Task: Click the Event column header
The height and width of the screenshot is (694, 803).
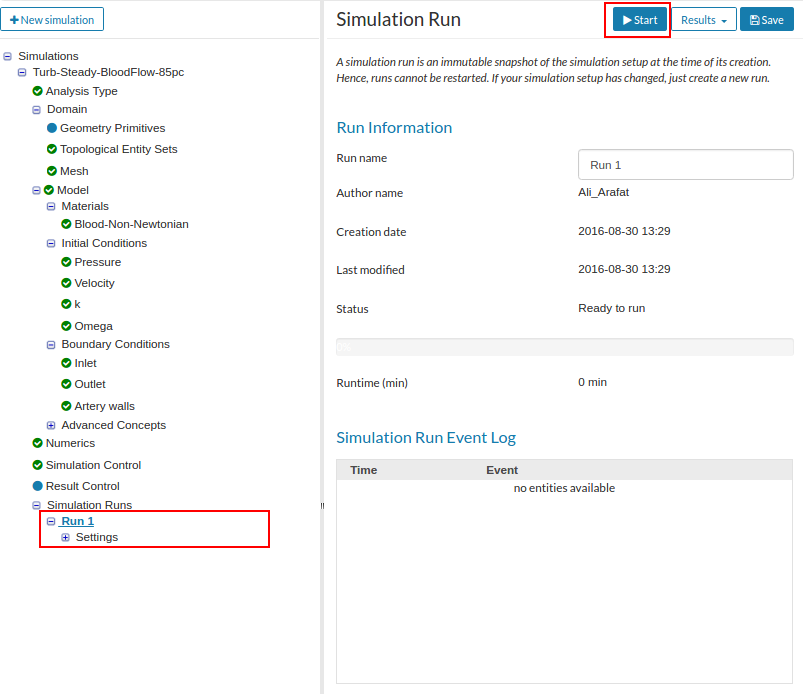Action: point(502,470)
